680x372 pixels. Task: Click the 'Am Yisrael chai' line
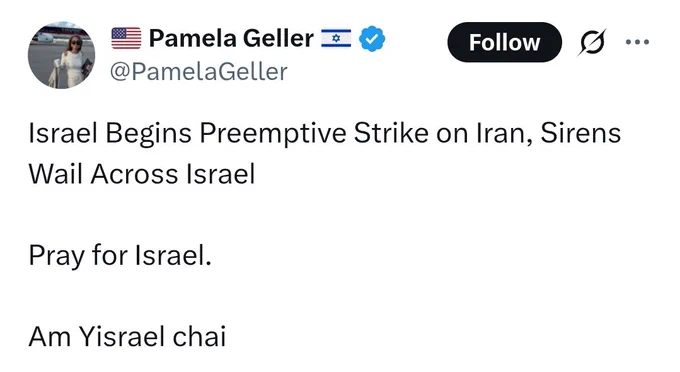(x=127, y=337)
